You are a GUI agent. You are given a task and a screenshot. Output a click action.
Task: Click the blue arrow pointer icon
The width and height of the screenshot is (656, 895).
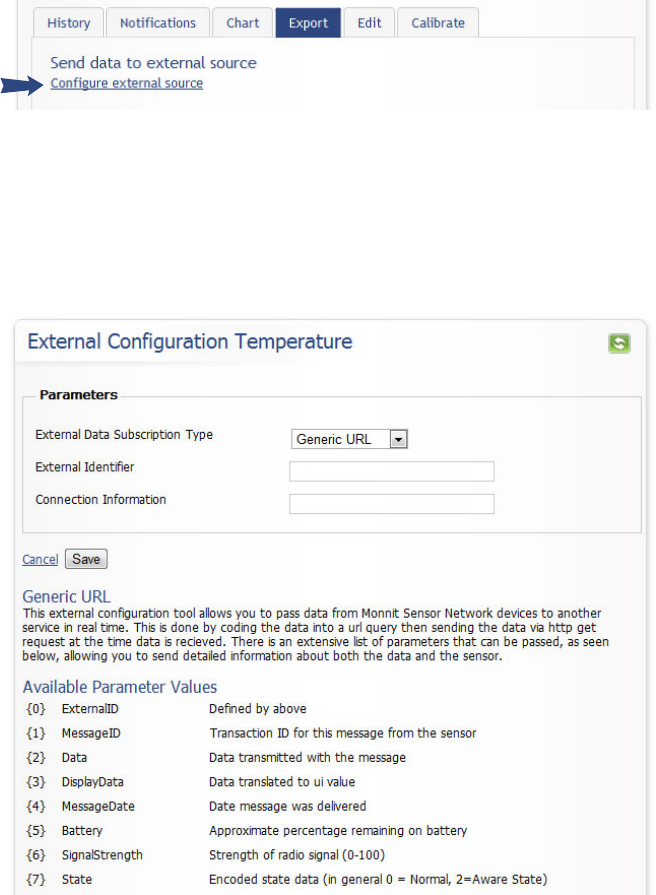24,86
